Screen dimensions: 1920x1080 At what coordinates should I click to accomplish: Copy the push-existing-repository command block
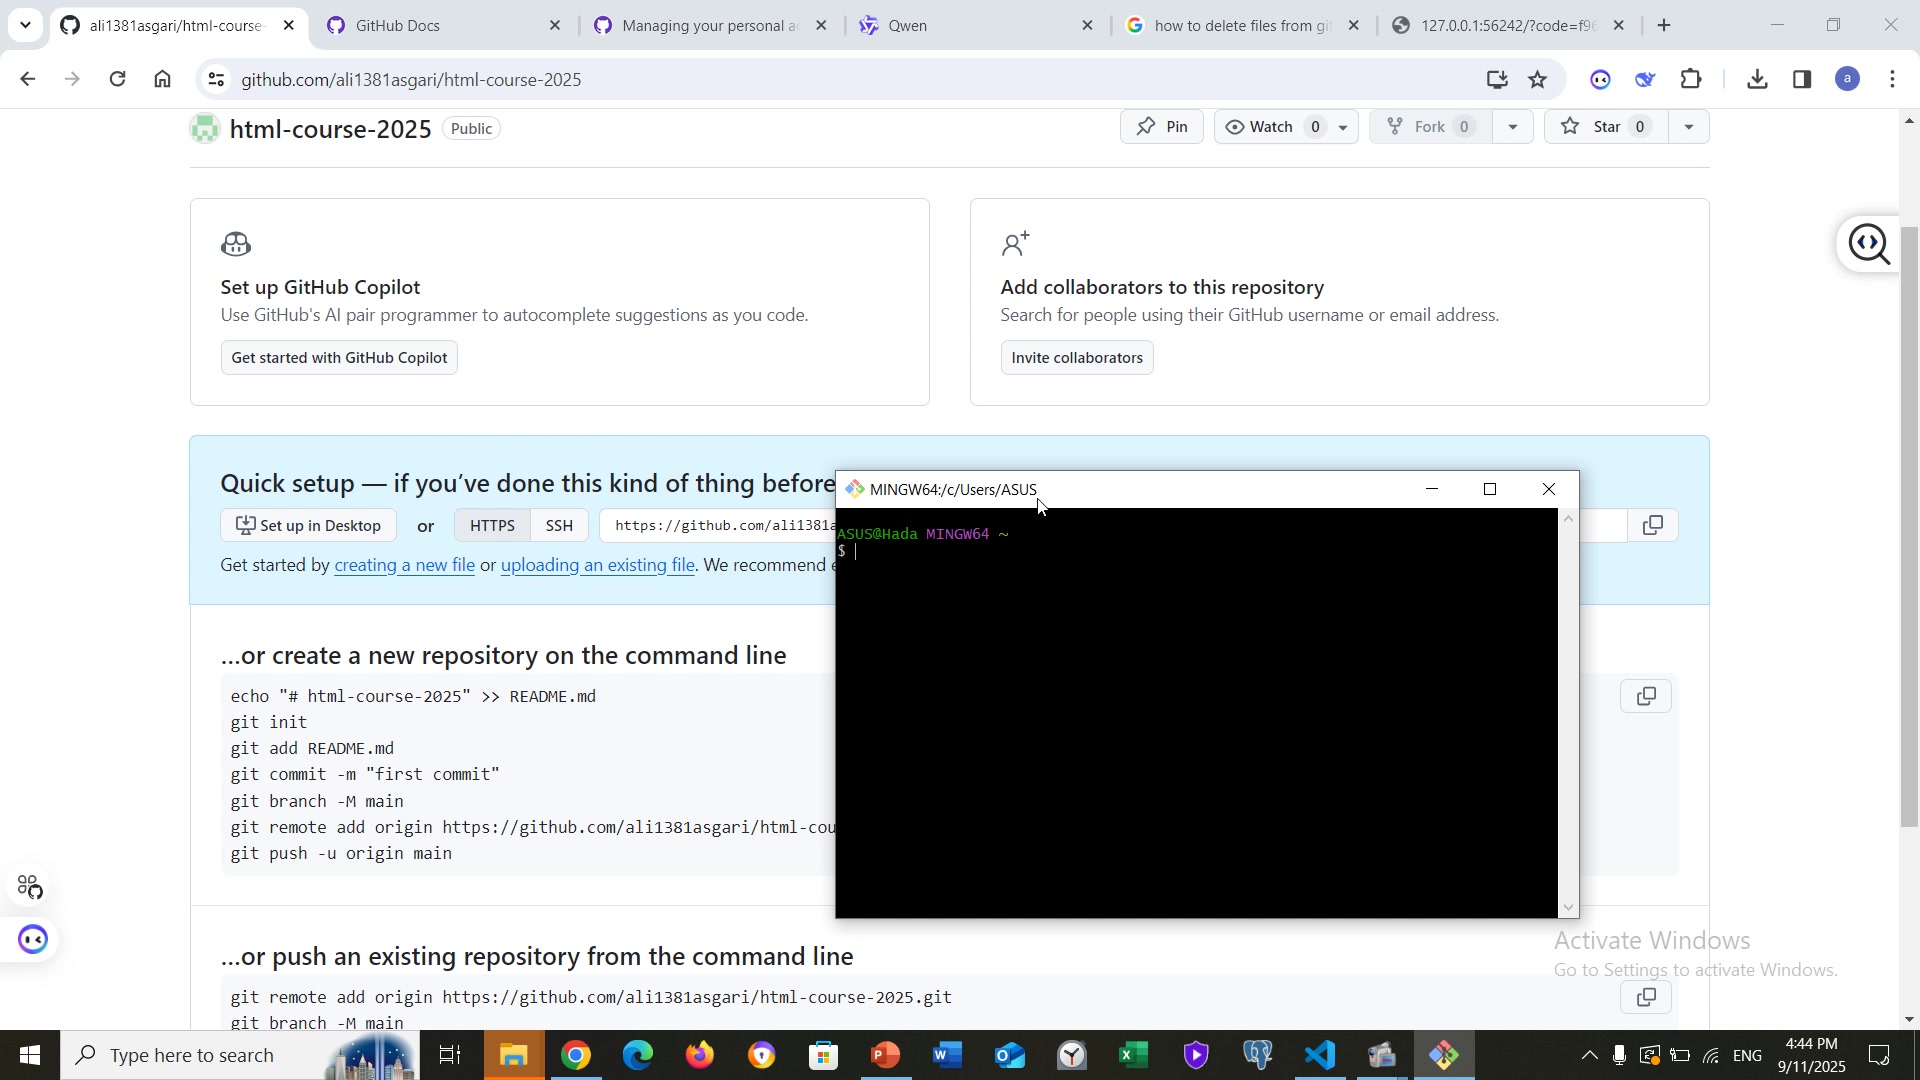tap(1645, 998)
